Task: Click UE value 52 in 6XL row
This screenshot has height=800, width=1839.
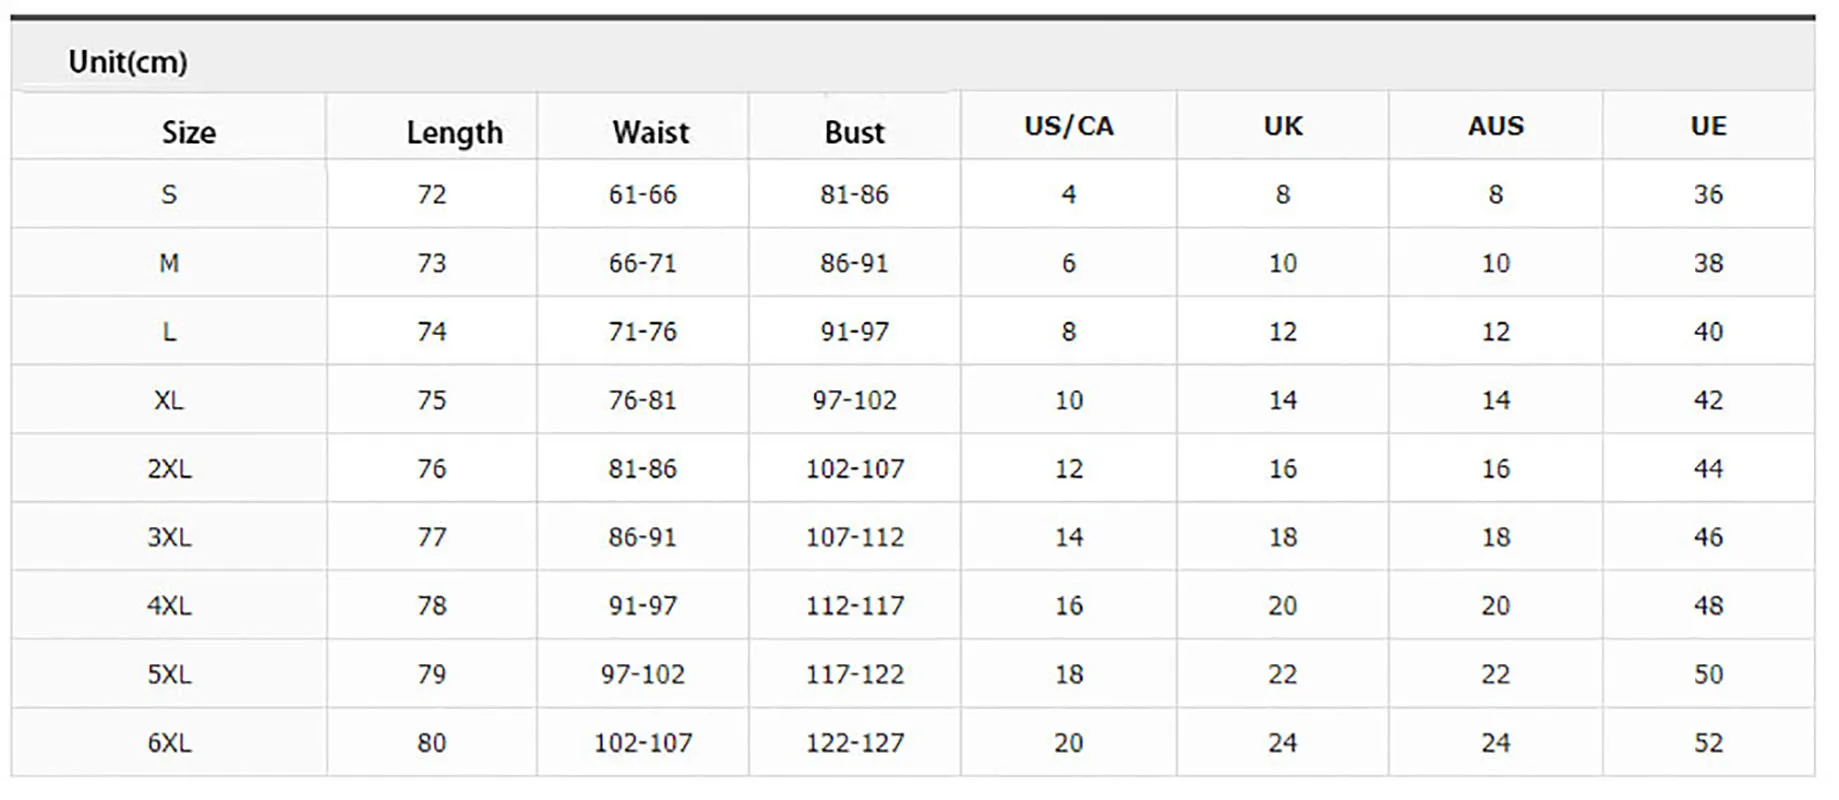Action: pyautogui.click(x=1708, y=743)
